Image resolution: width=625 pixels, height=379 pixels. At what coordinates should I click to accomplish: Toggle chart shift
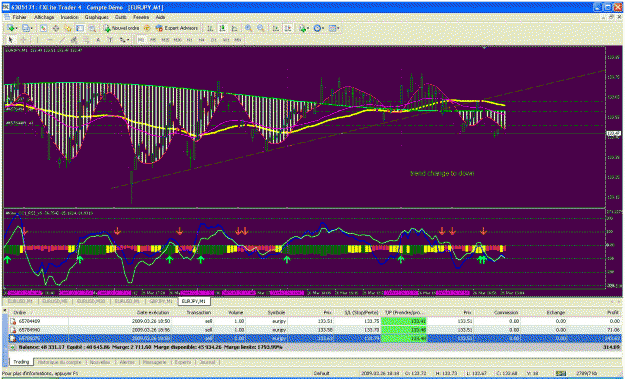[288, 28]
